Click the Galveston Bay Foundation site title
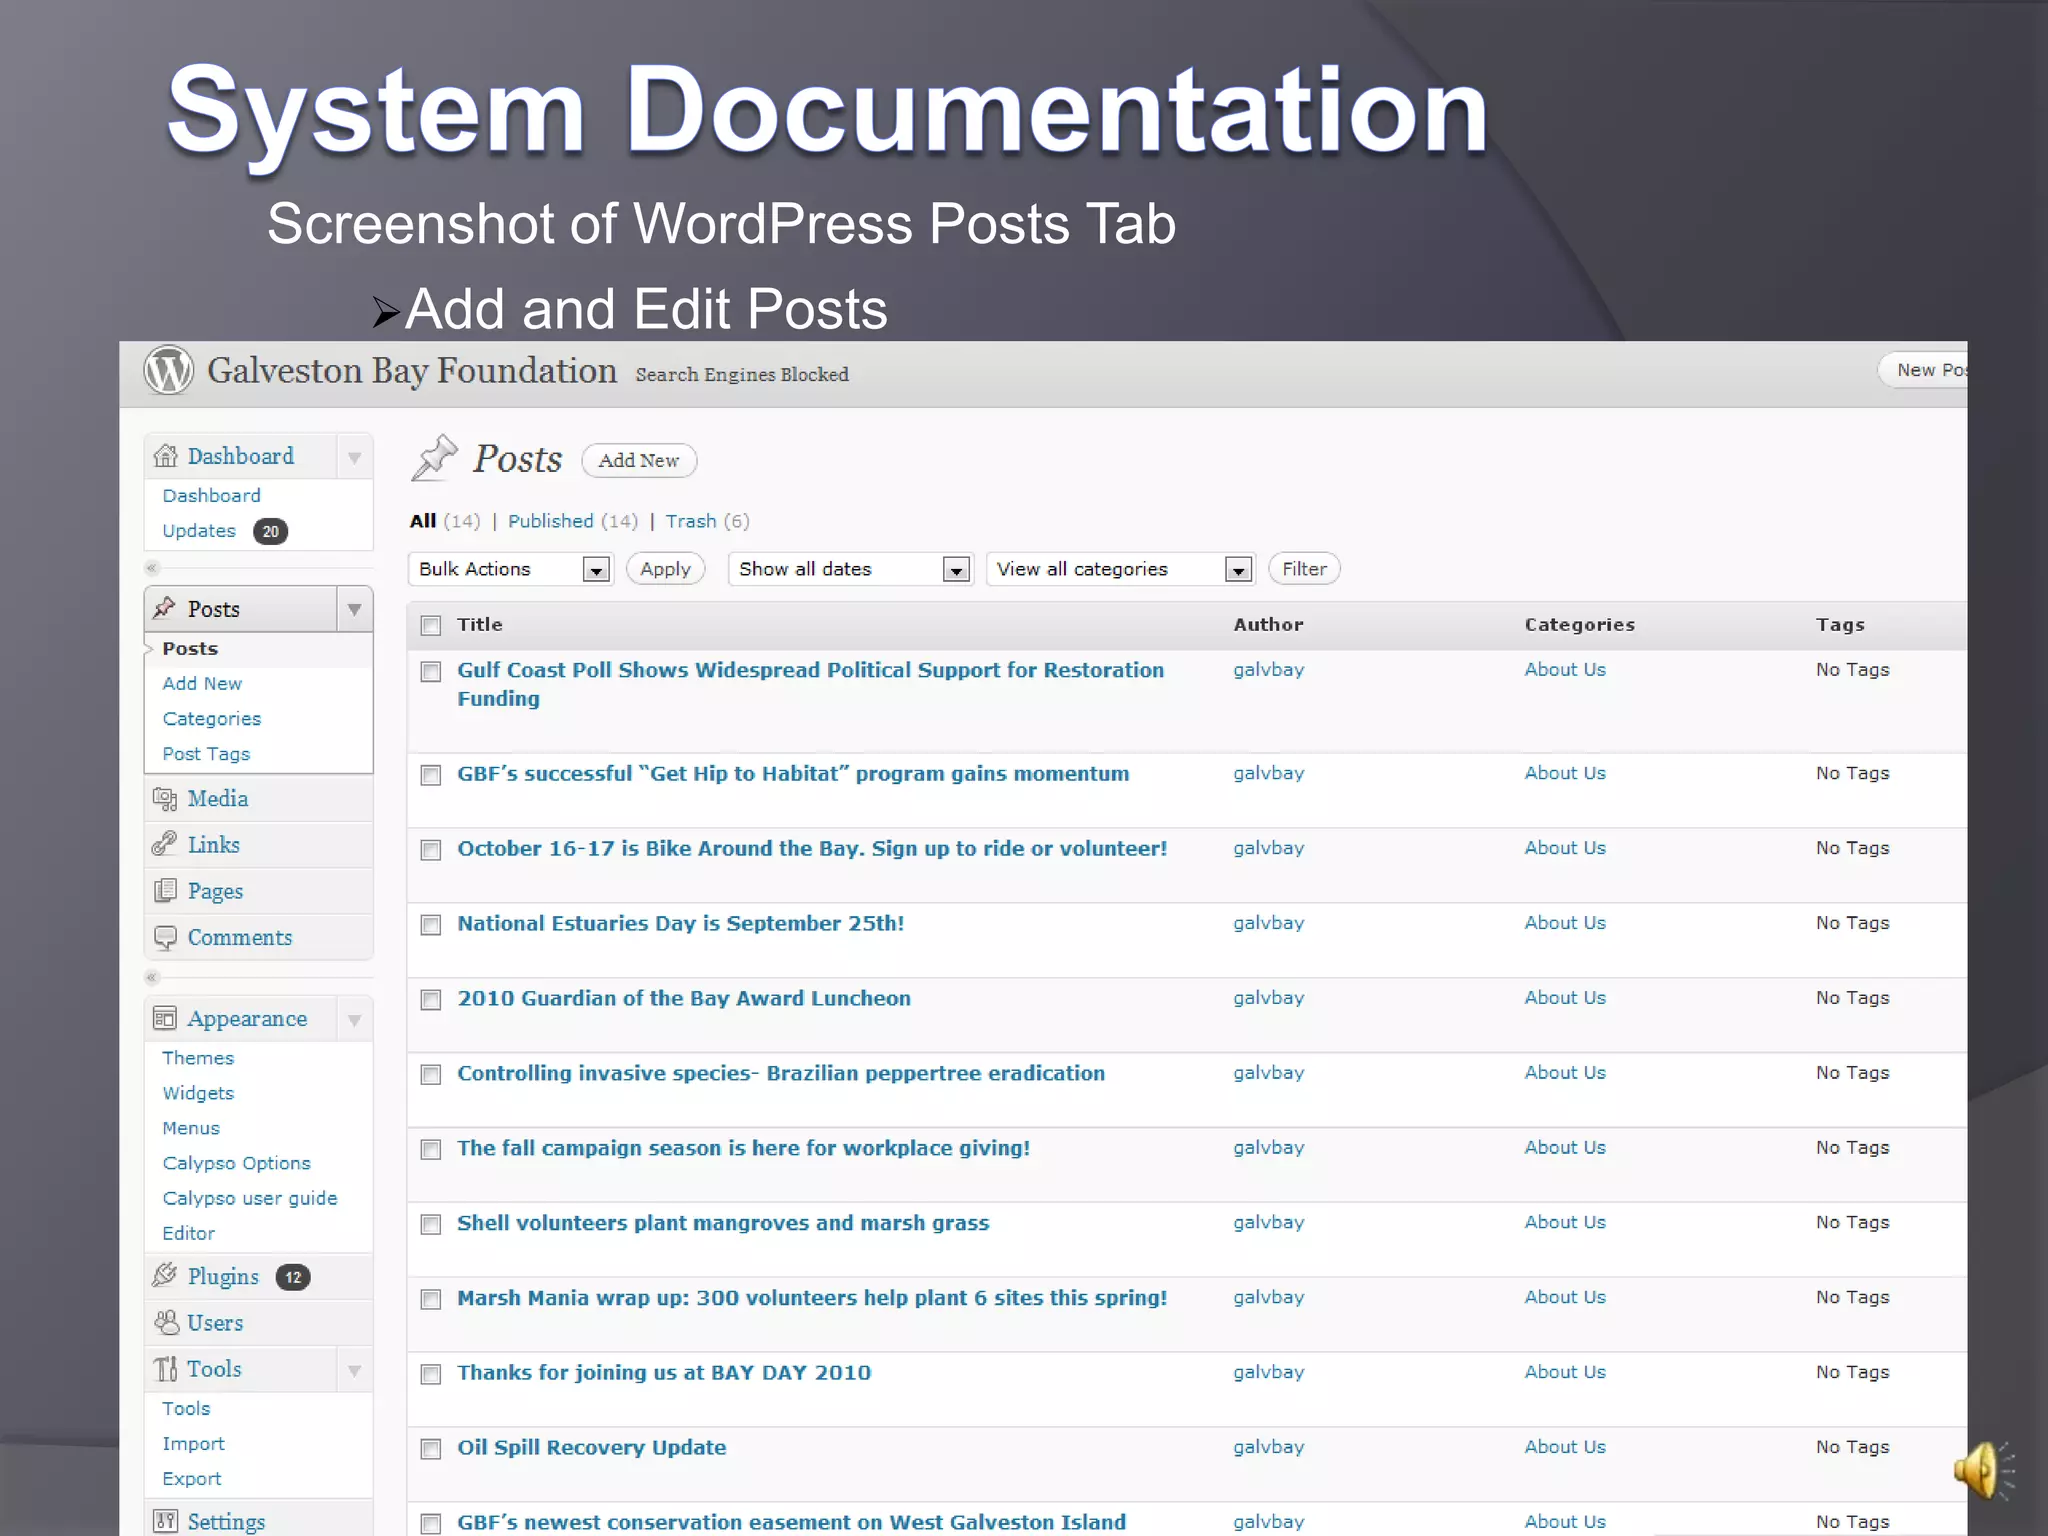Screen dimensions: 2048x1536 [x=412, y=371]
